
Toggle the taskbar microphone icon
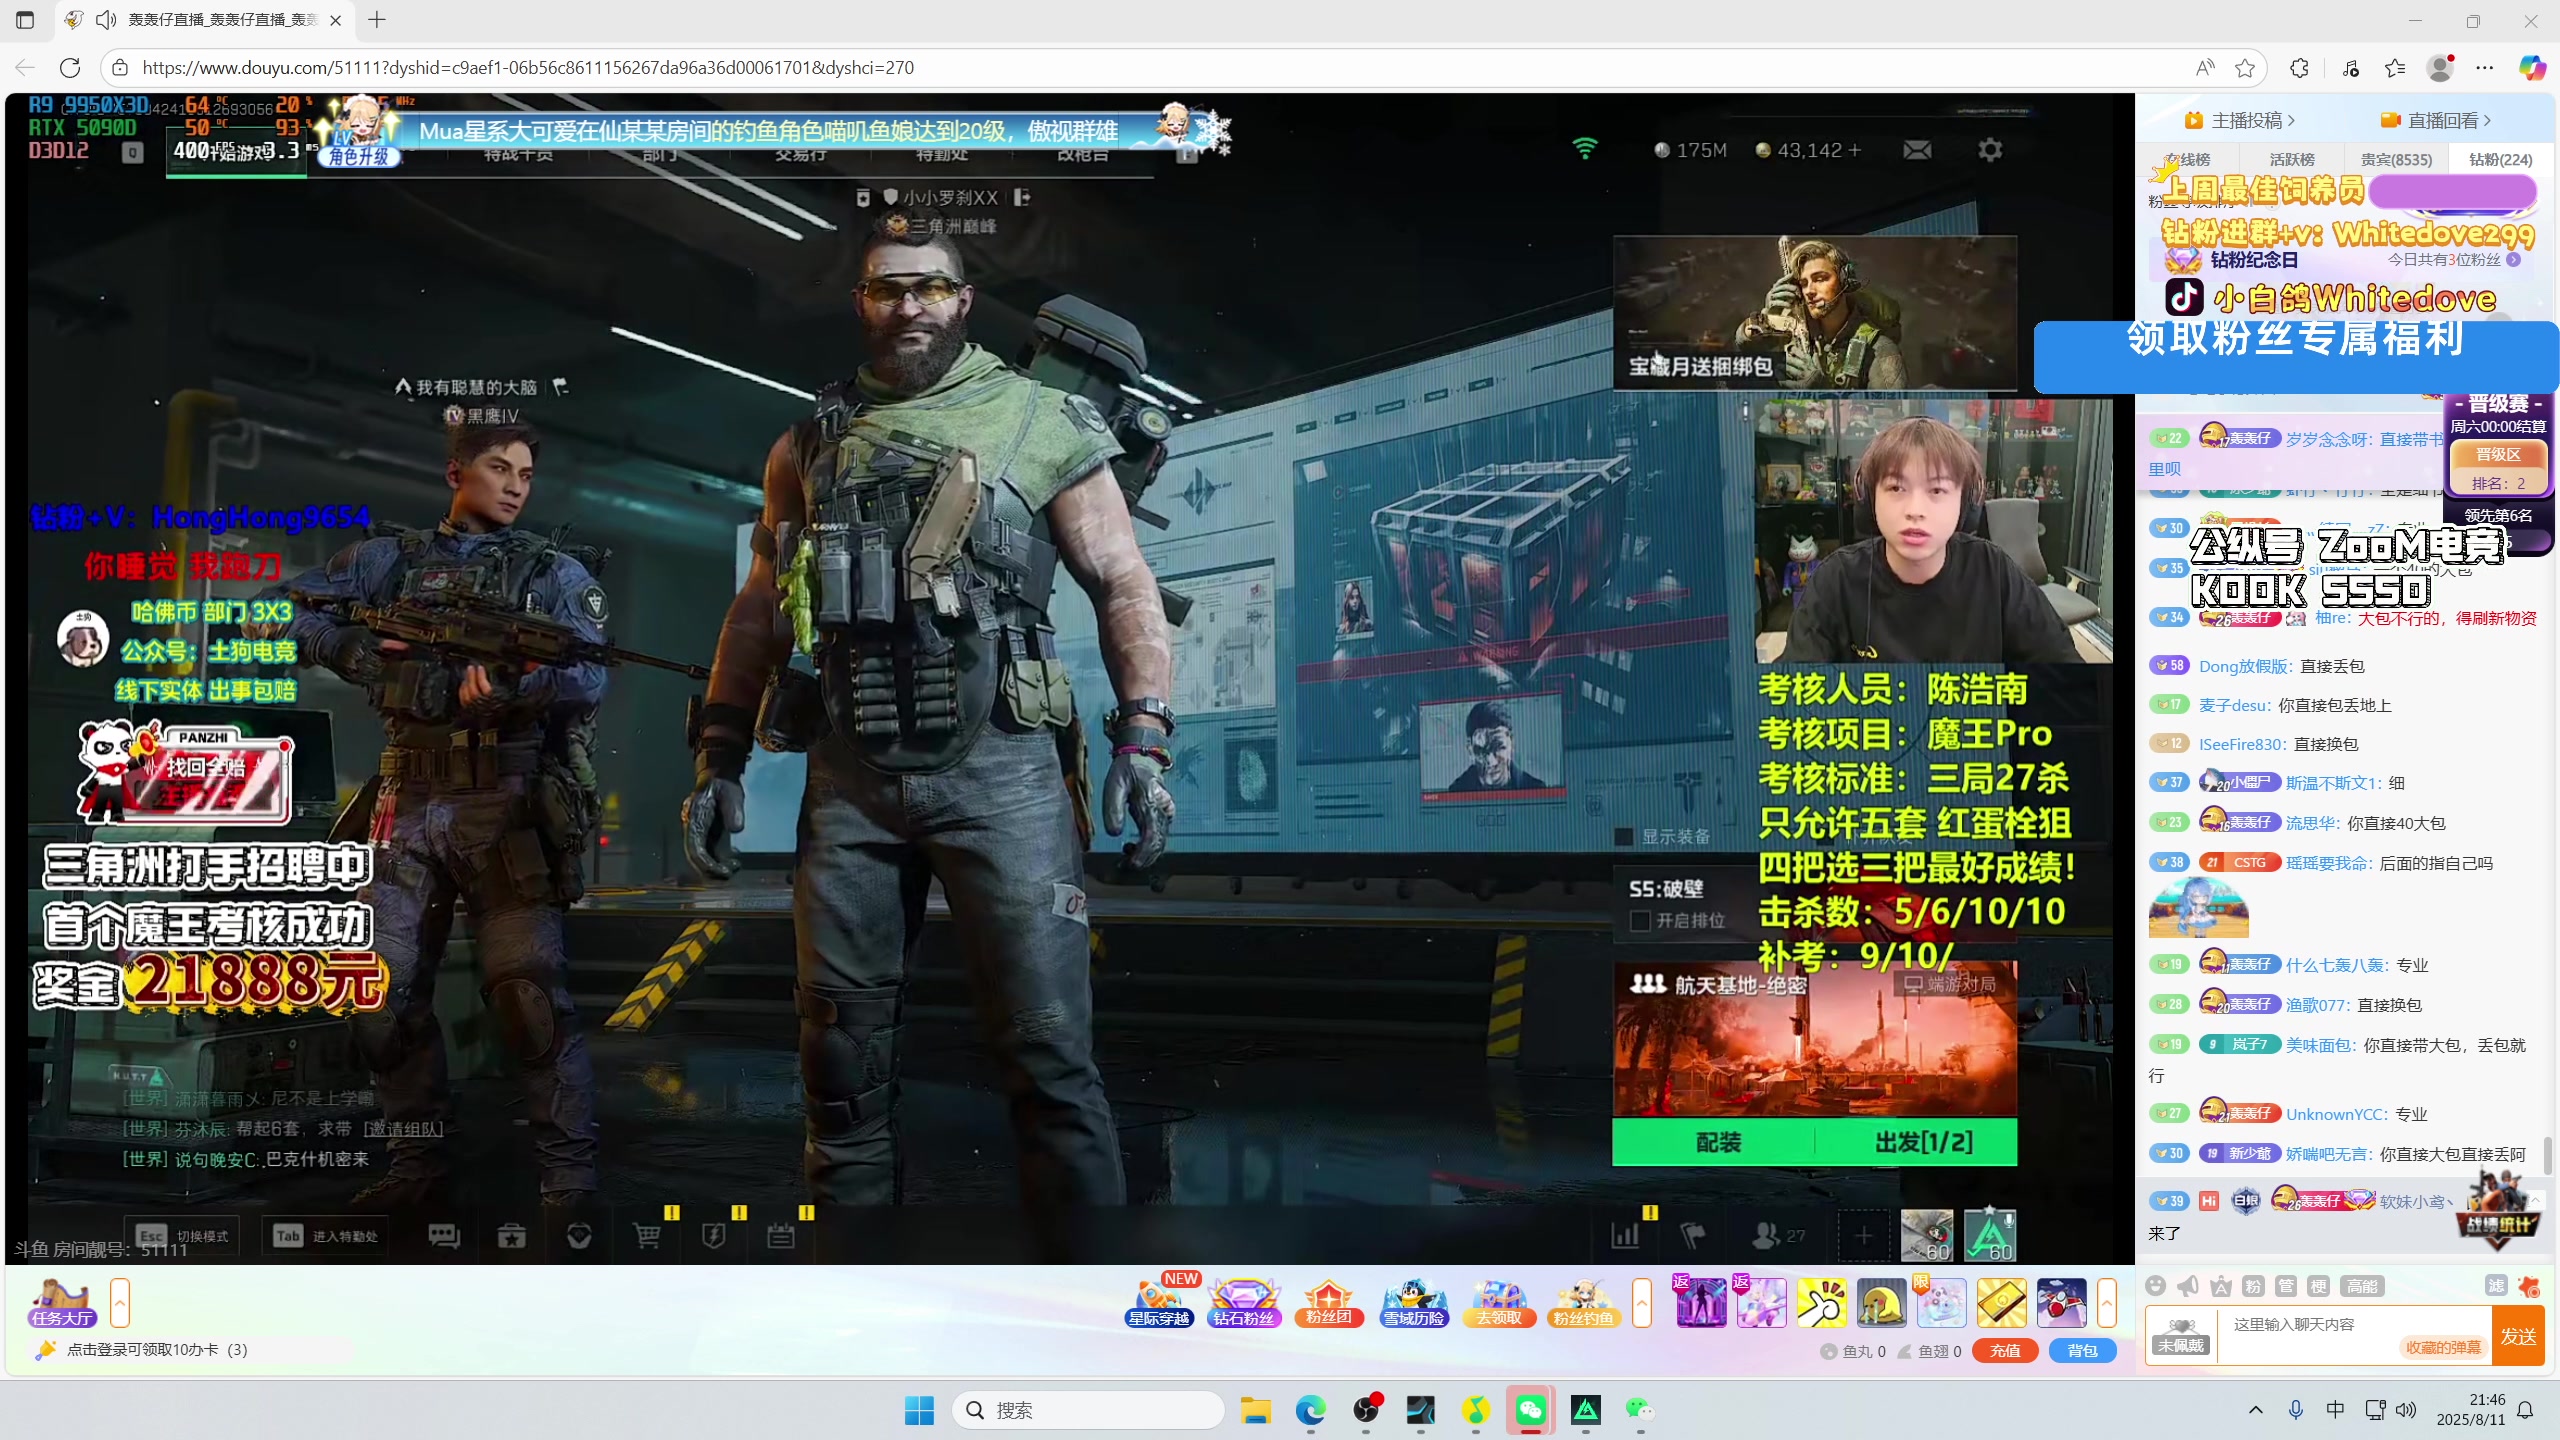(2296, 1410)
